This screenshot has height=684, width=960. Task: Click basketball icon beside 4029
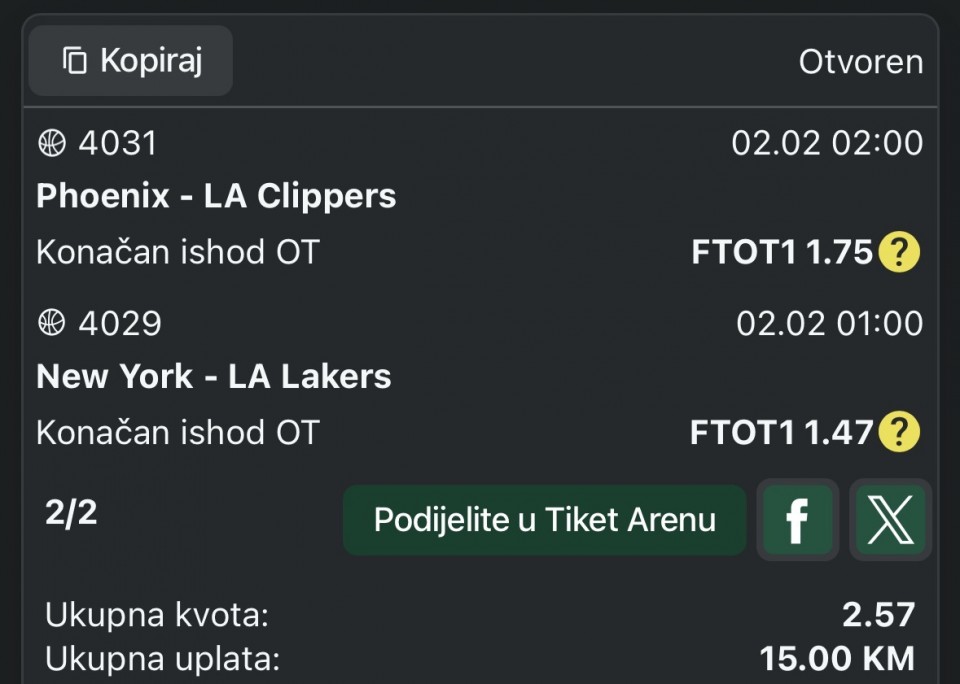tap(51, 323)
